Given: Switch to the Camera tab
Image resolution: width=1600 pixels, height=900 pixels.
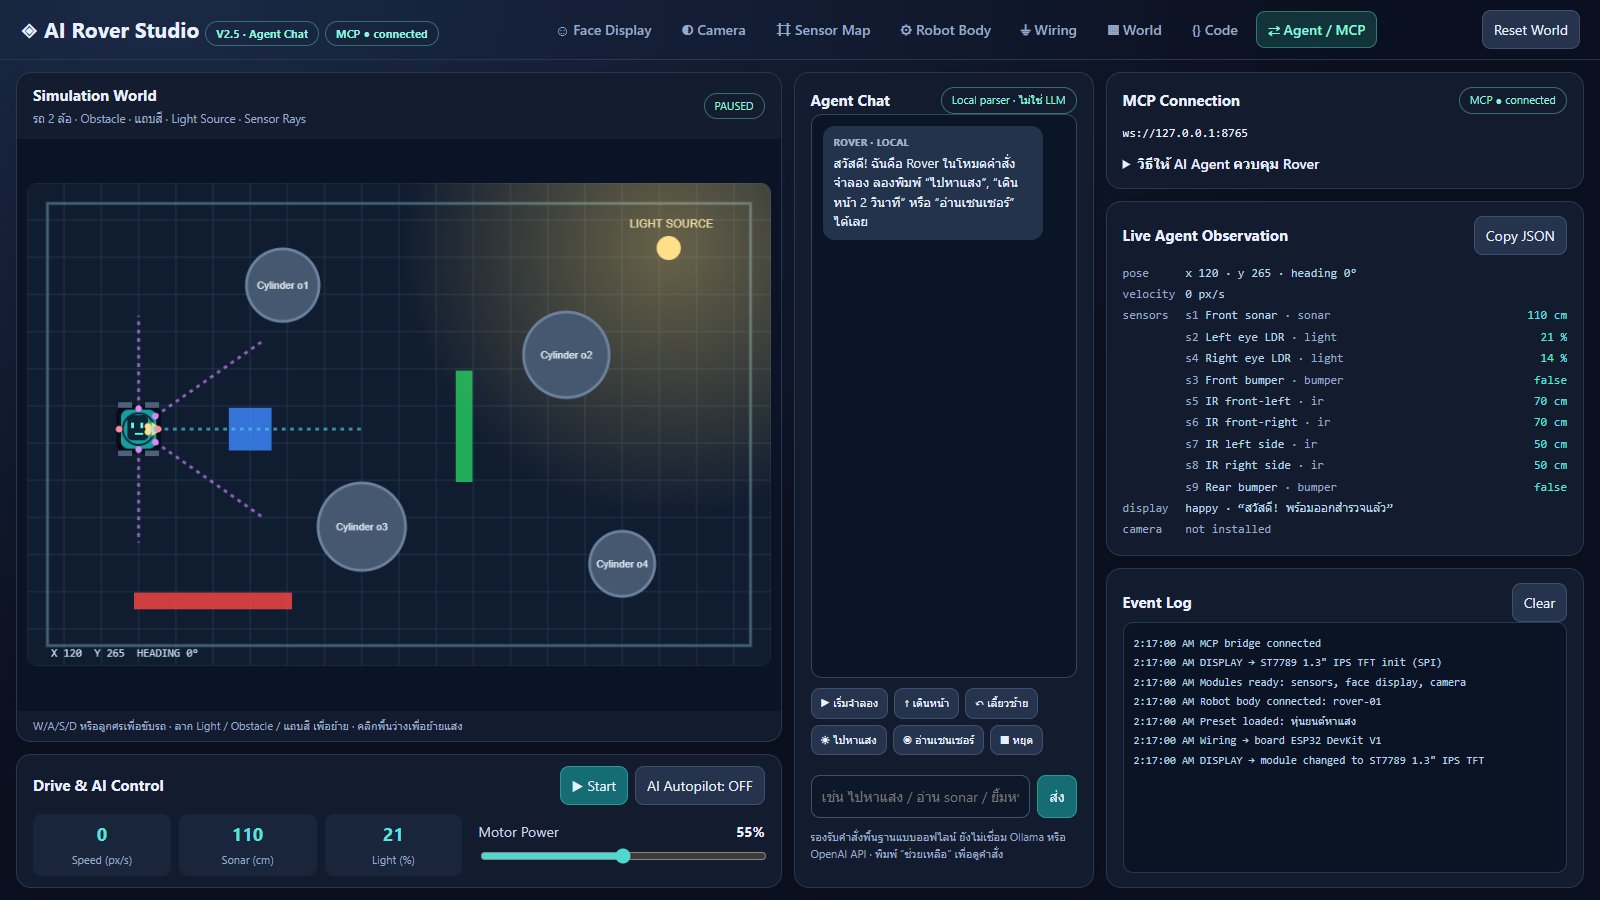Looking at the screenshot, I should [714, 30].
